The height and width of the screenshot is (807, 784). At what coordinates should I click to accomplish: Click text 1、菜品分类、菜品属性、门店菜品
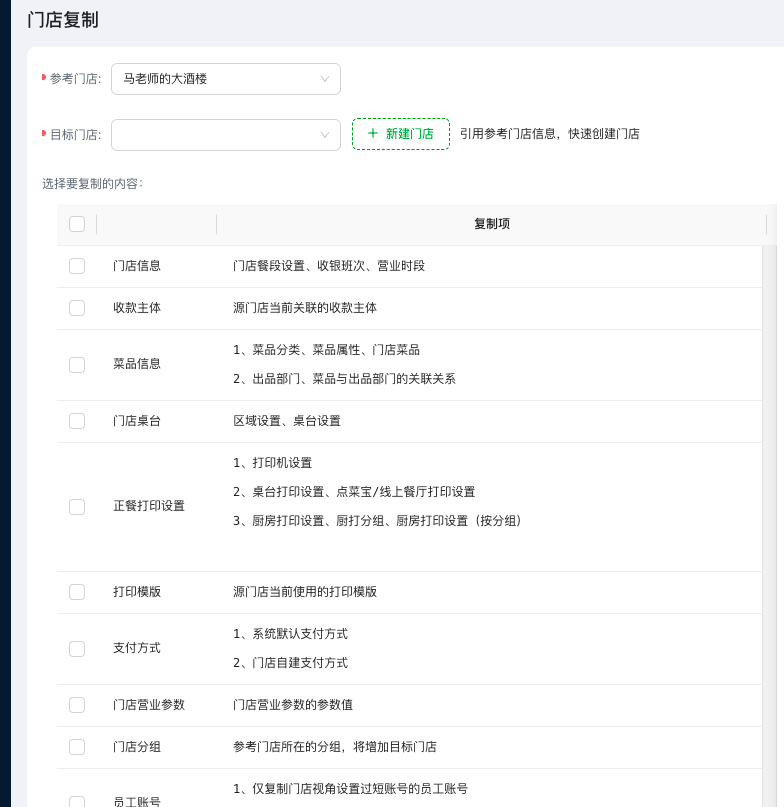[326, 350]
